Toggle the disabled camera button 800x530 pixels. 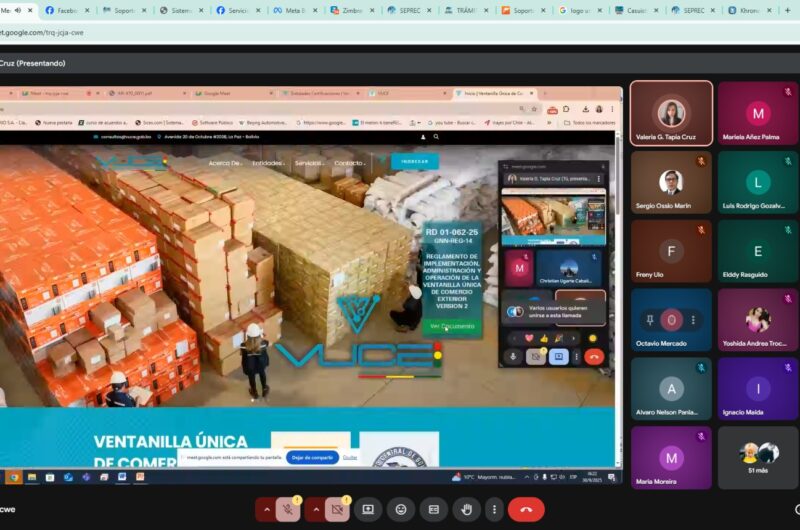click(x=337, y=509)
